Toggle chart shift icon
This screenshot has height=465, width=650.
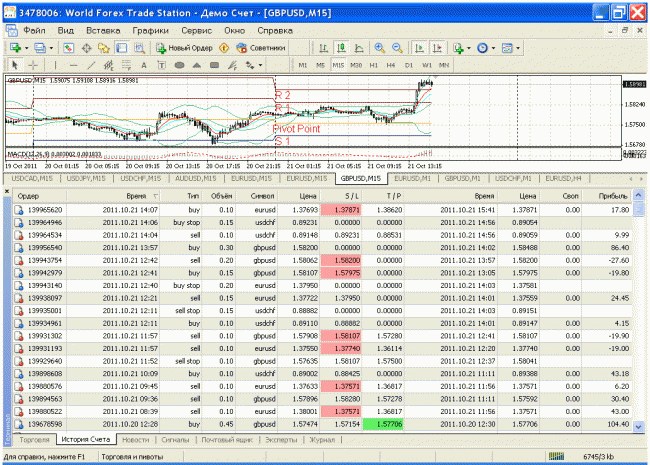[437, 48]
